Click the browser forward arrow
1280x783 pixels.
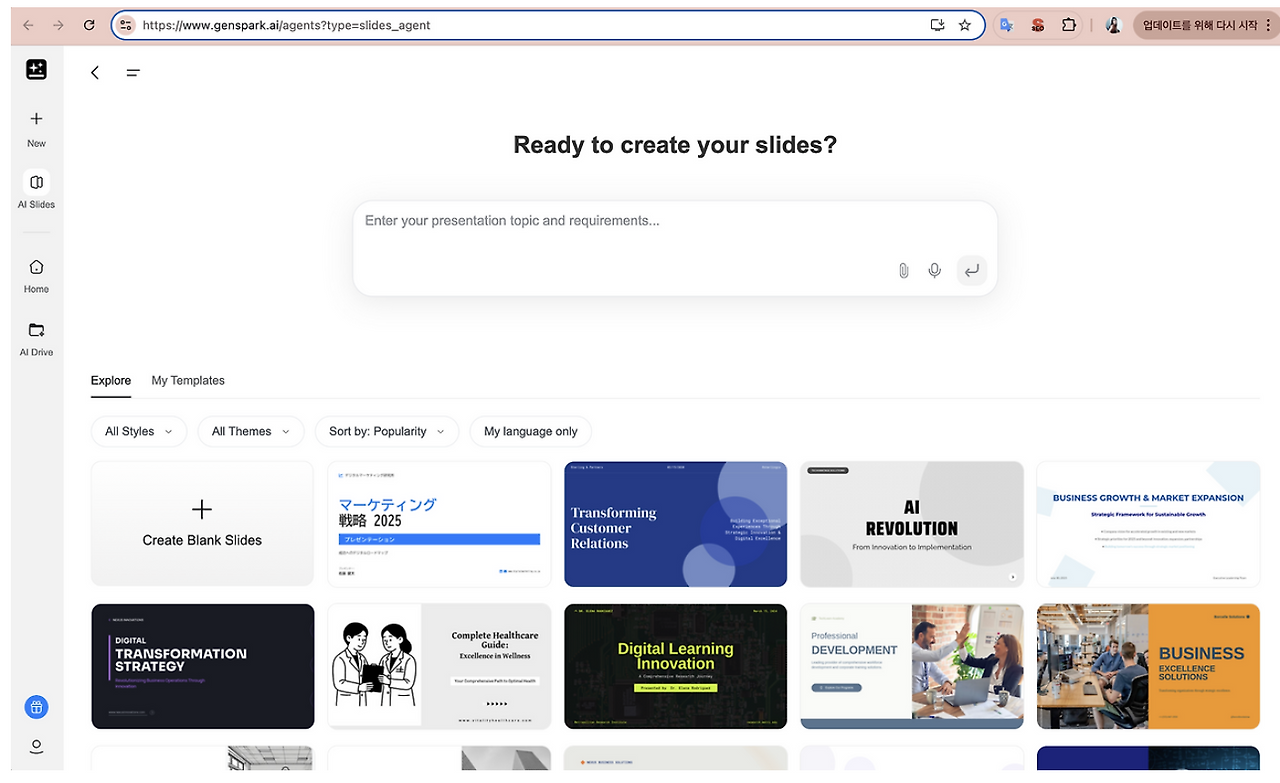tap(58, 25)
